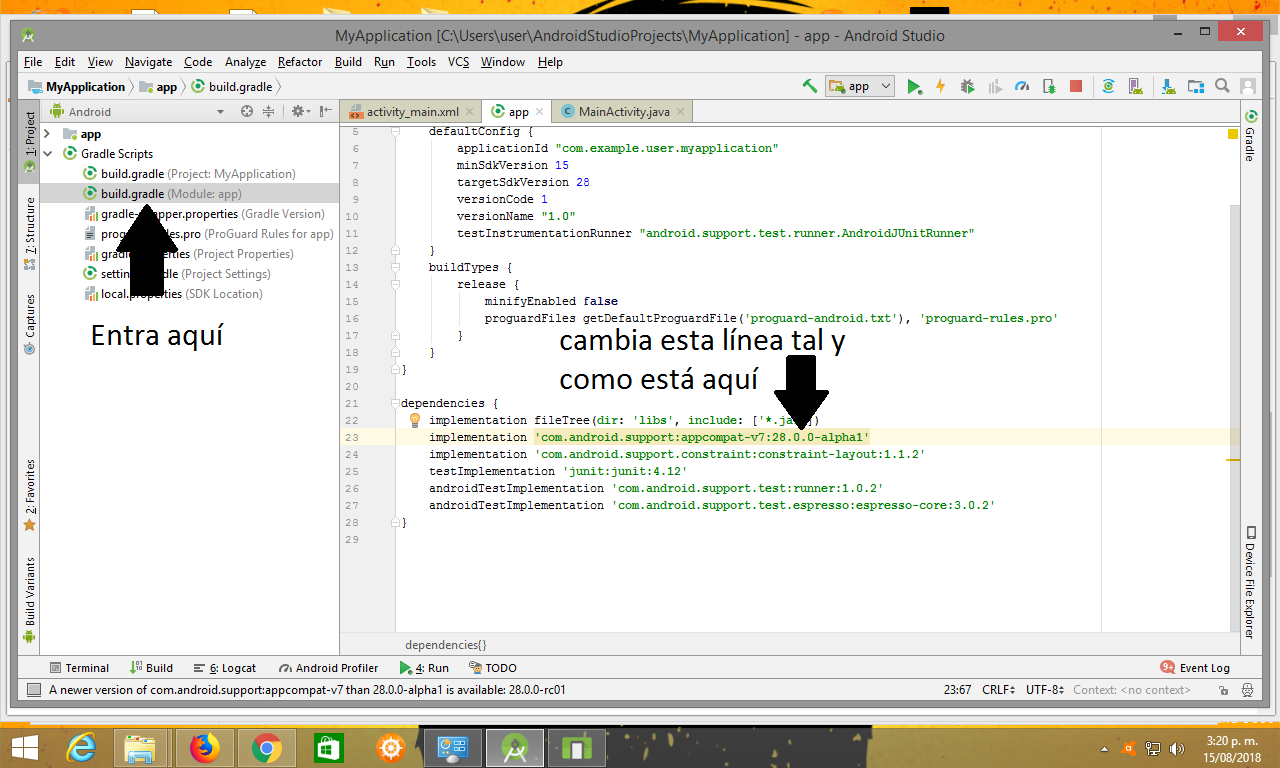The width and height of the screenshot is (1280, 768).
Task: Open the TODO tool window
Action: pos(493,668)
